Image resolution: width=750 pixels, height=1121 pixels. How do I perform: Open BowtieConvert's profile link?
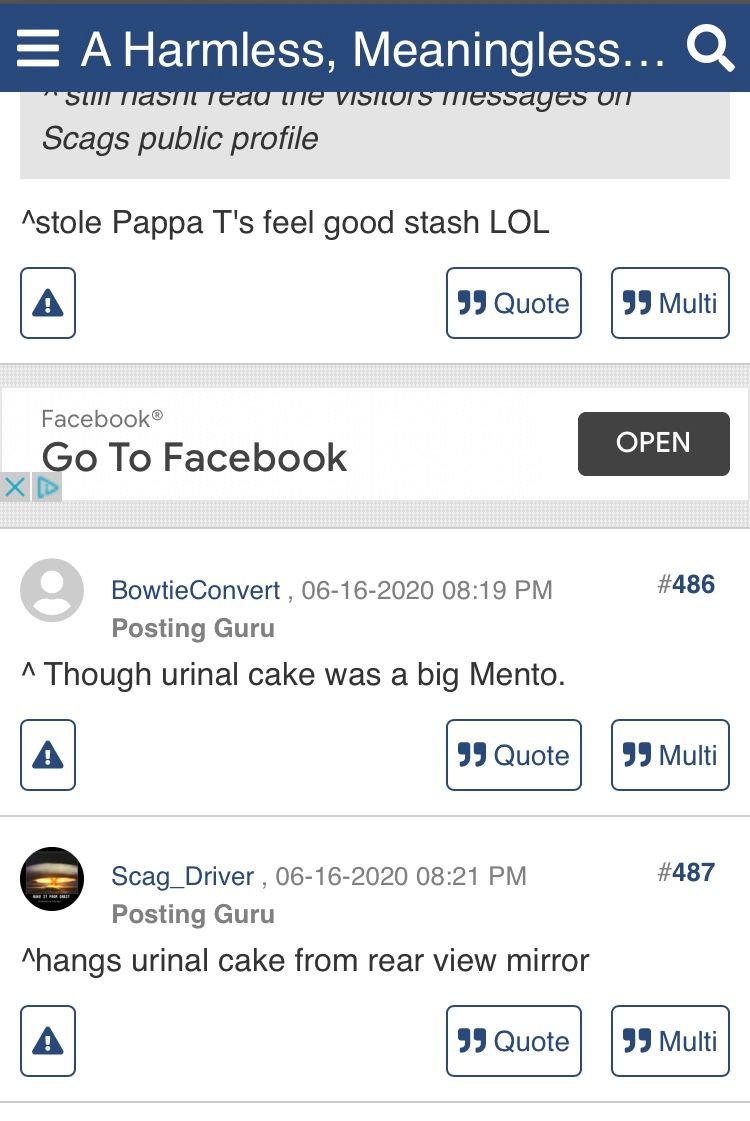click(195, 591)
